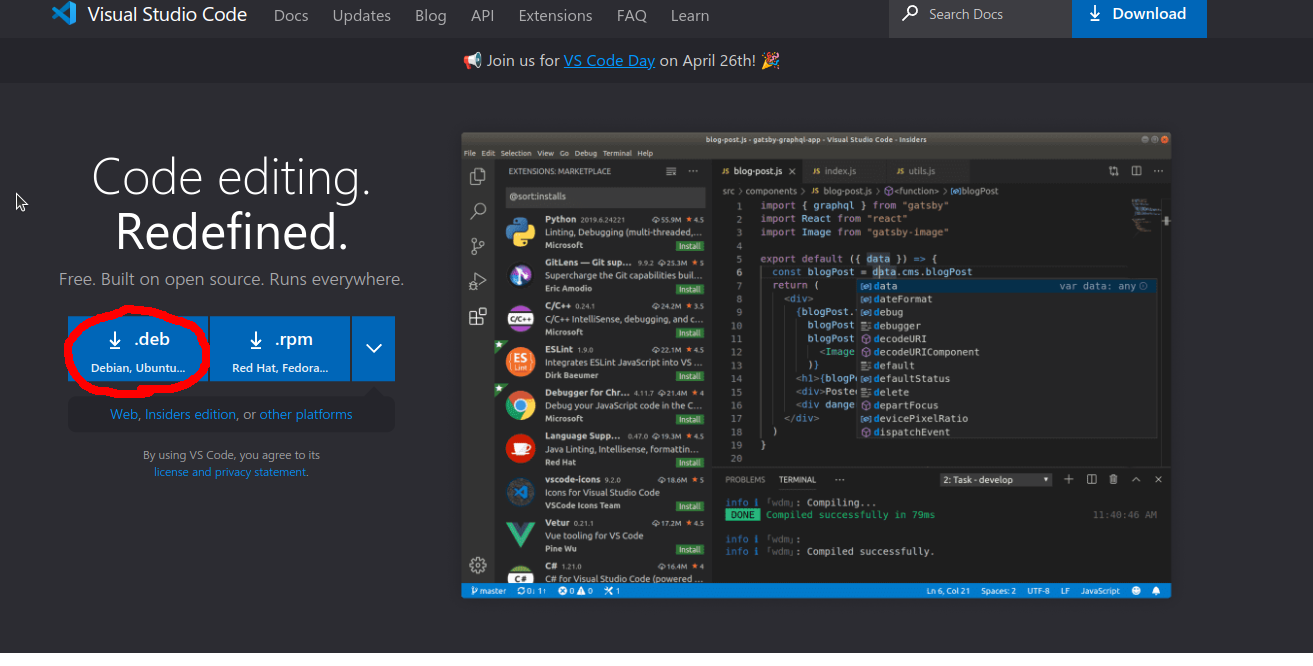Open the other platforms link

[306, 414]
